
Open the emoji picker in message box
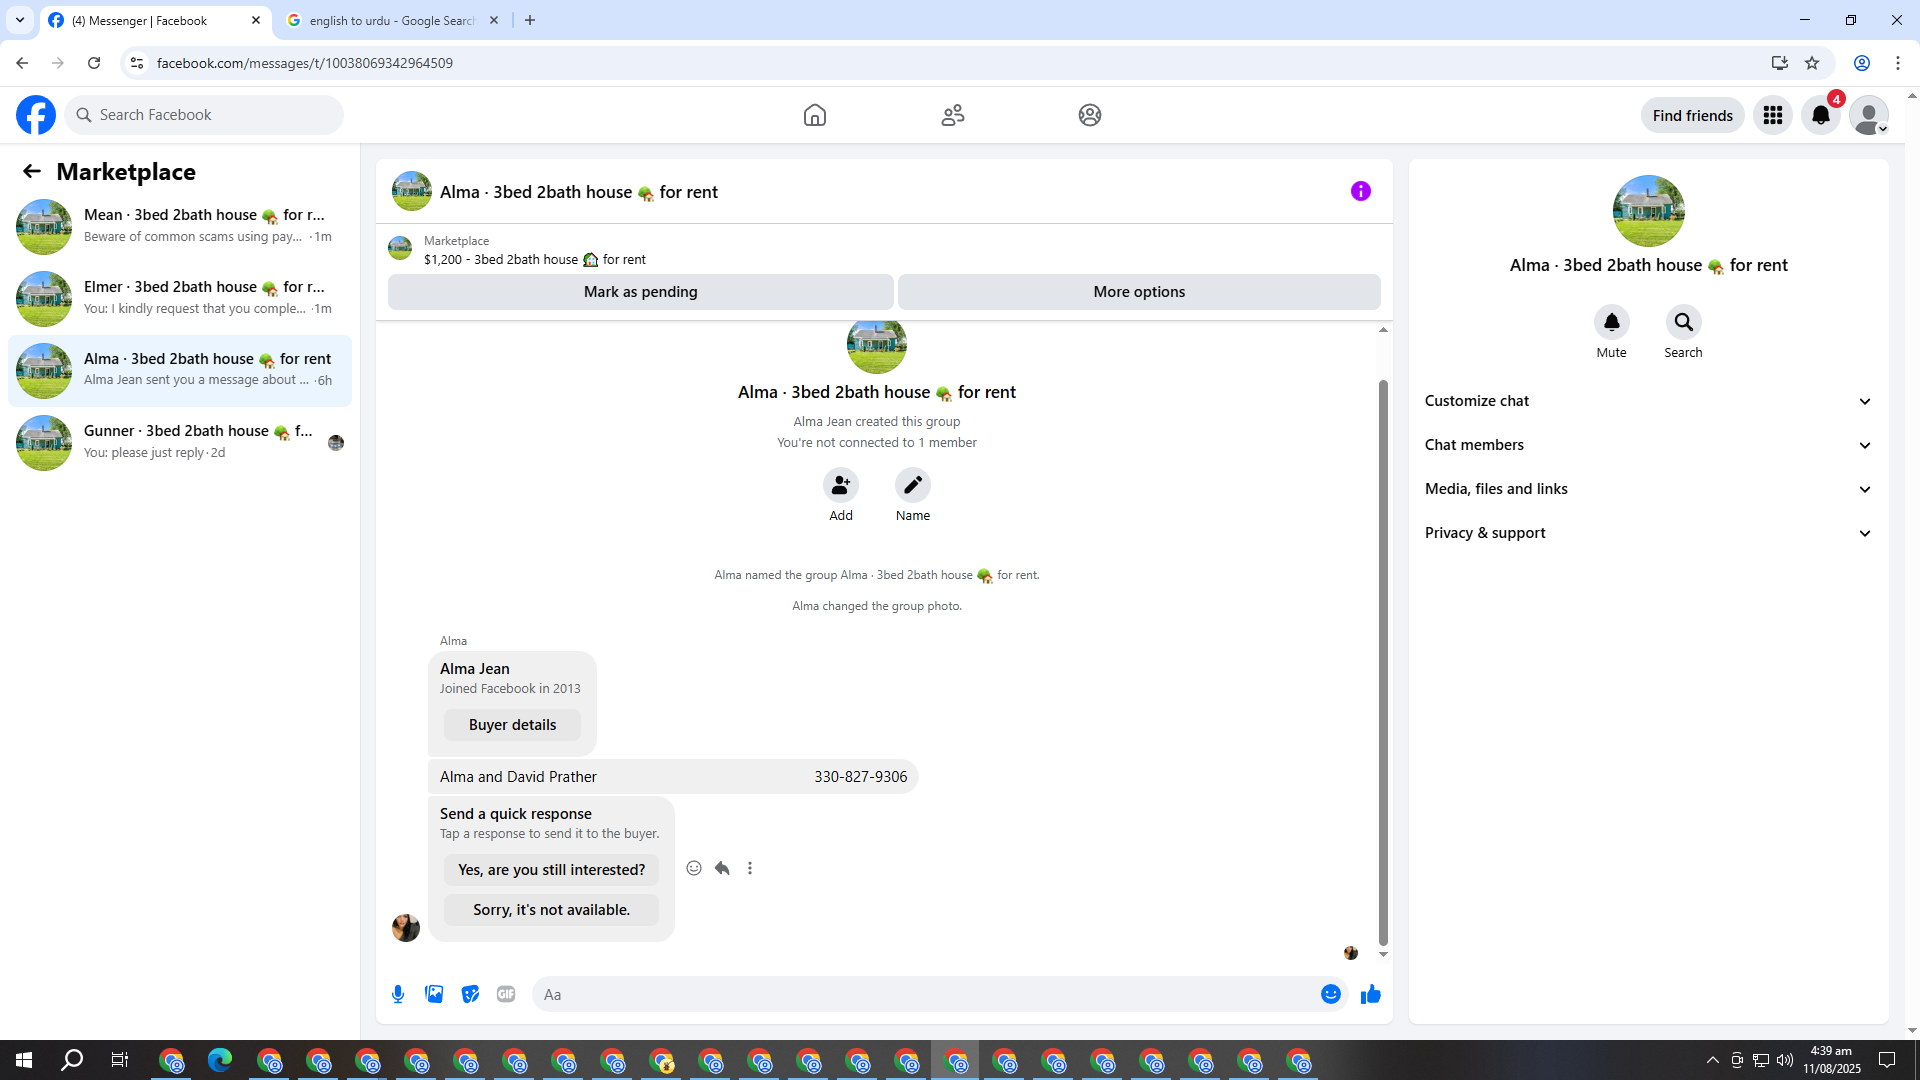coord(1330,994)
